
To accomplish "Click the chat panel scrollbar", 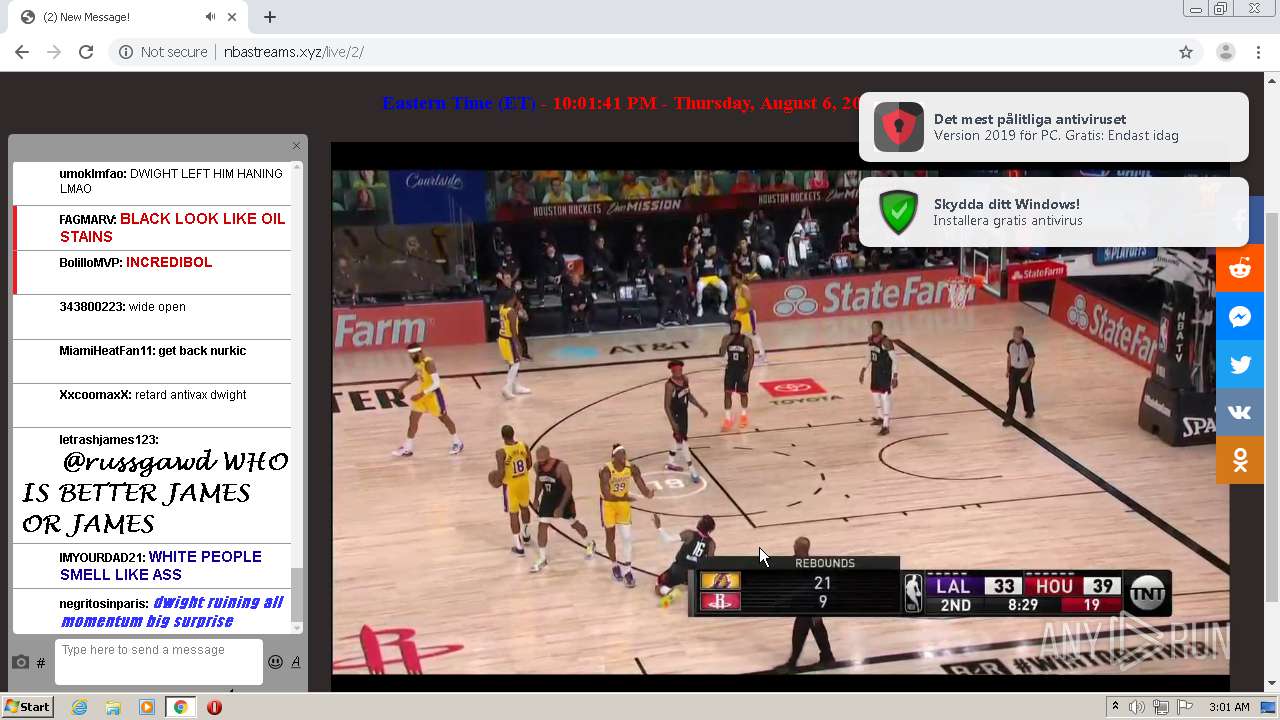I will (x=296, y=396).
